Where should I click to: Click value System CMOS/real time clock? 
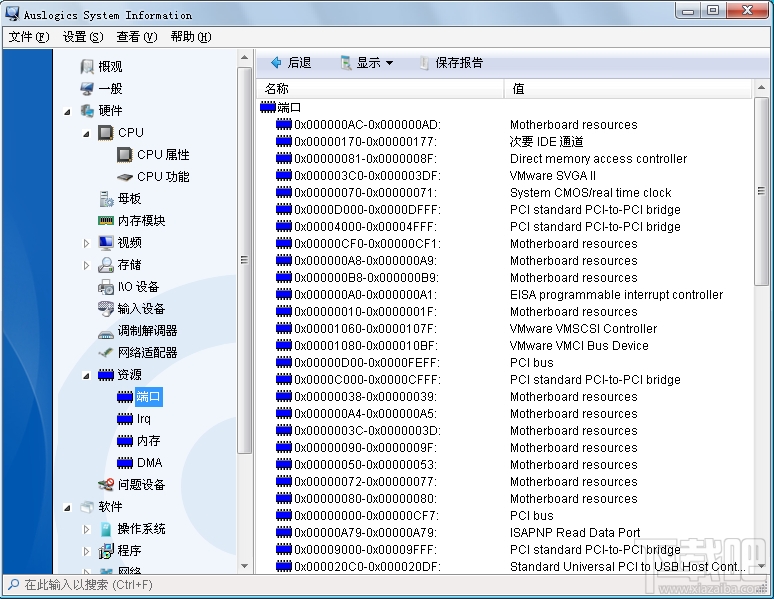[590, 193]
